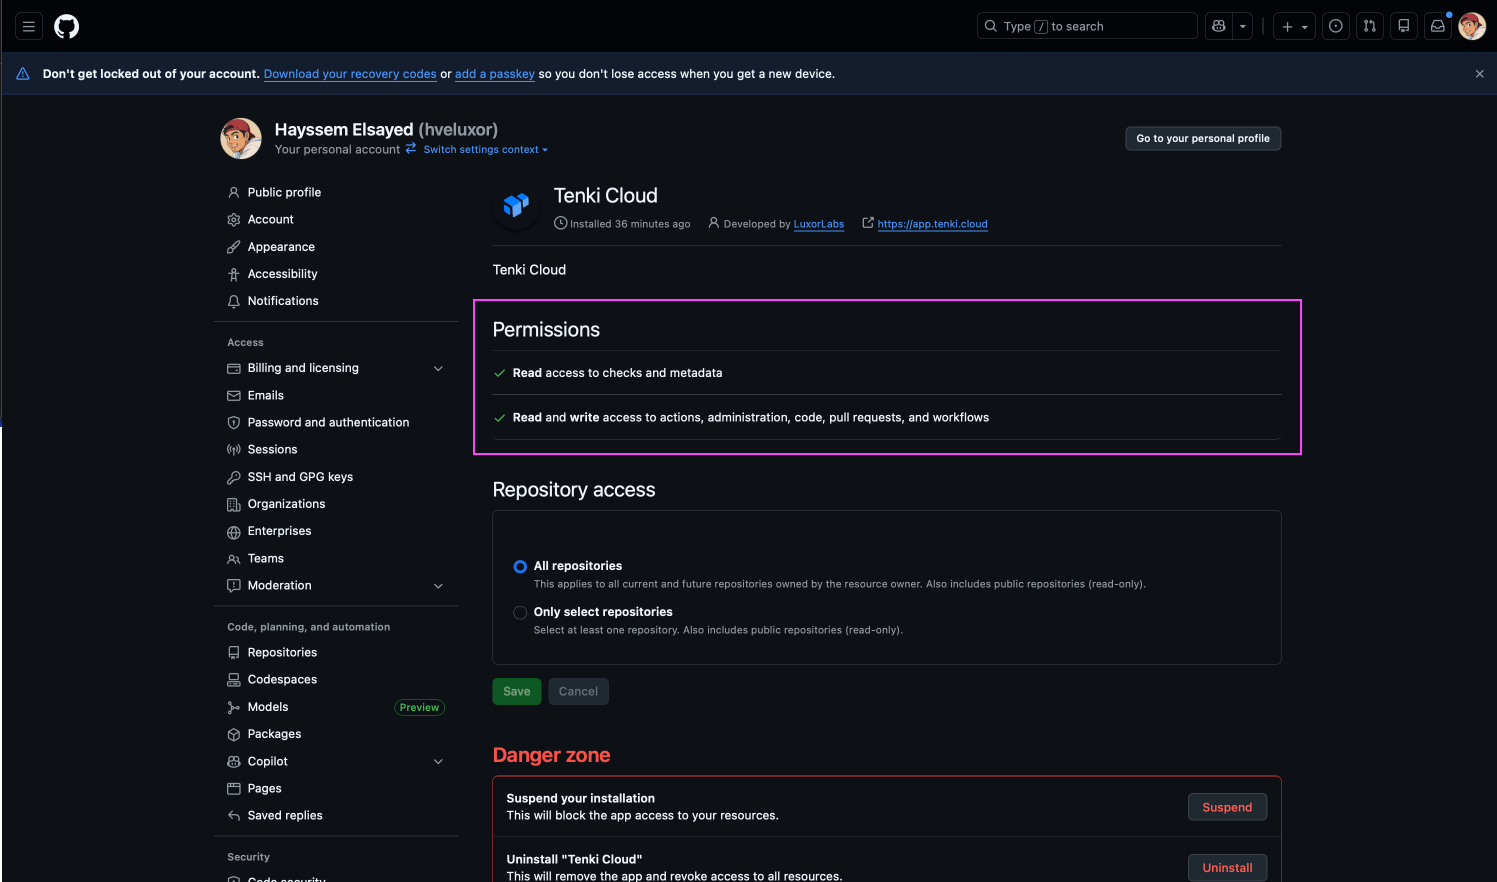The width and height of the screenshot is (1497, 882).
Task: Open Copilot chat icon in header
Action: (x=1219, y=27)
